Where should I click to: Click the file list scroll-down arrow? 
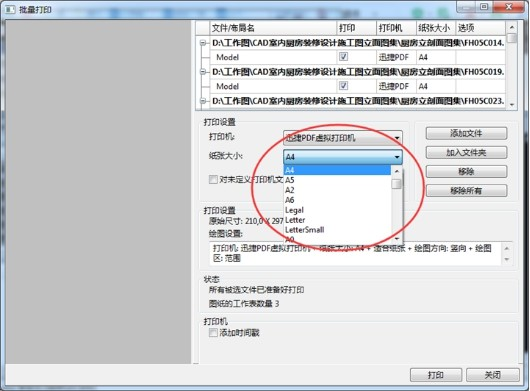coord(512,104)
